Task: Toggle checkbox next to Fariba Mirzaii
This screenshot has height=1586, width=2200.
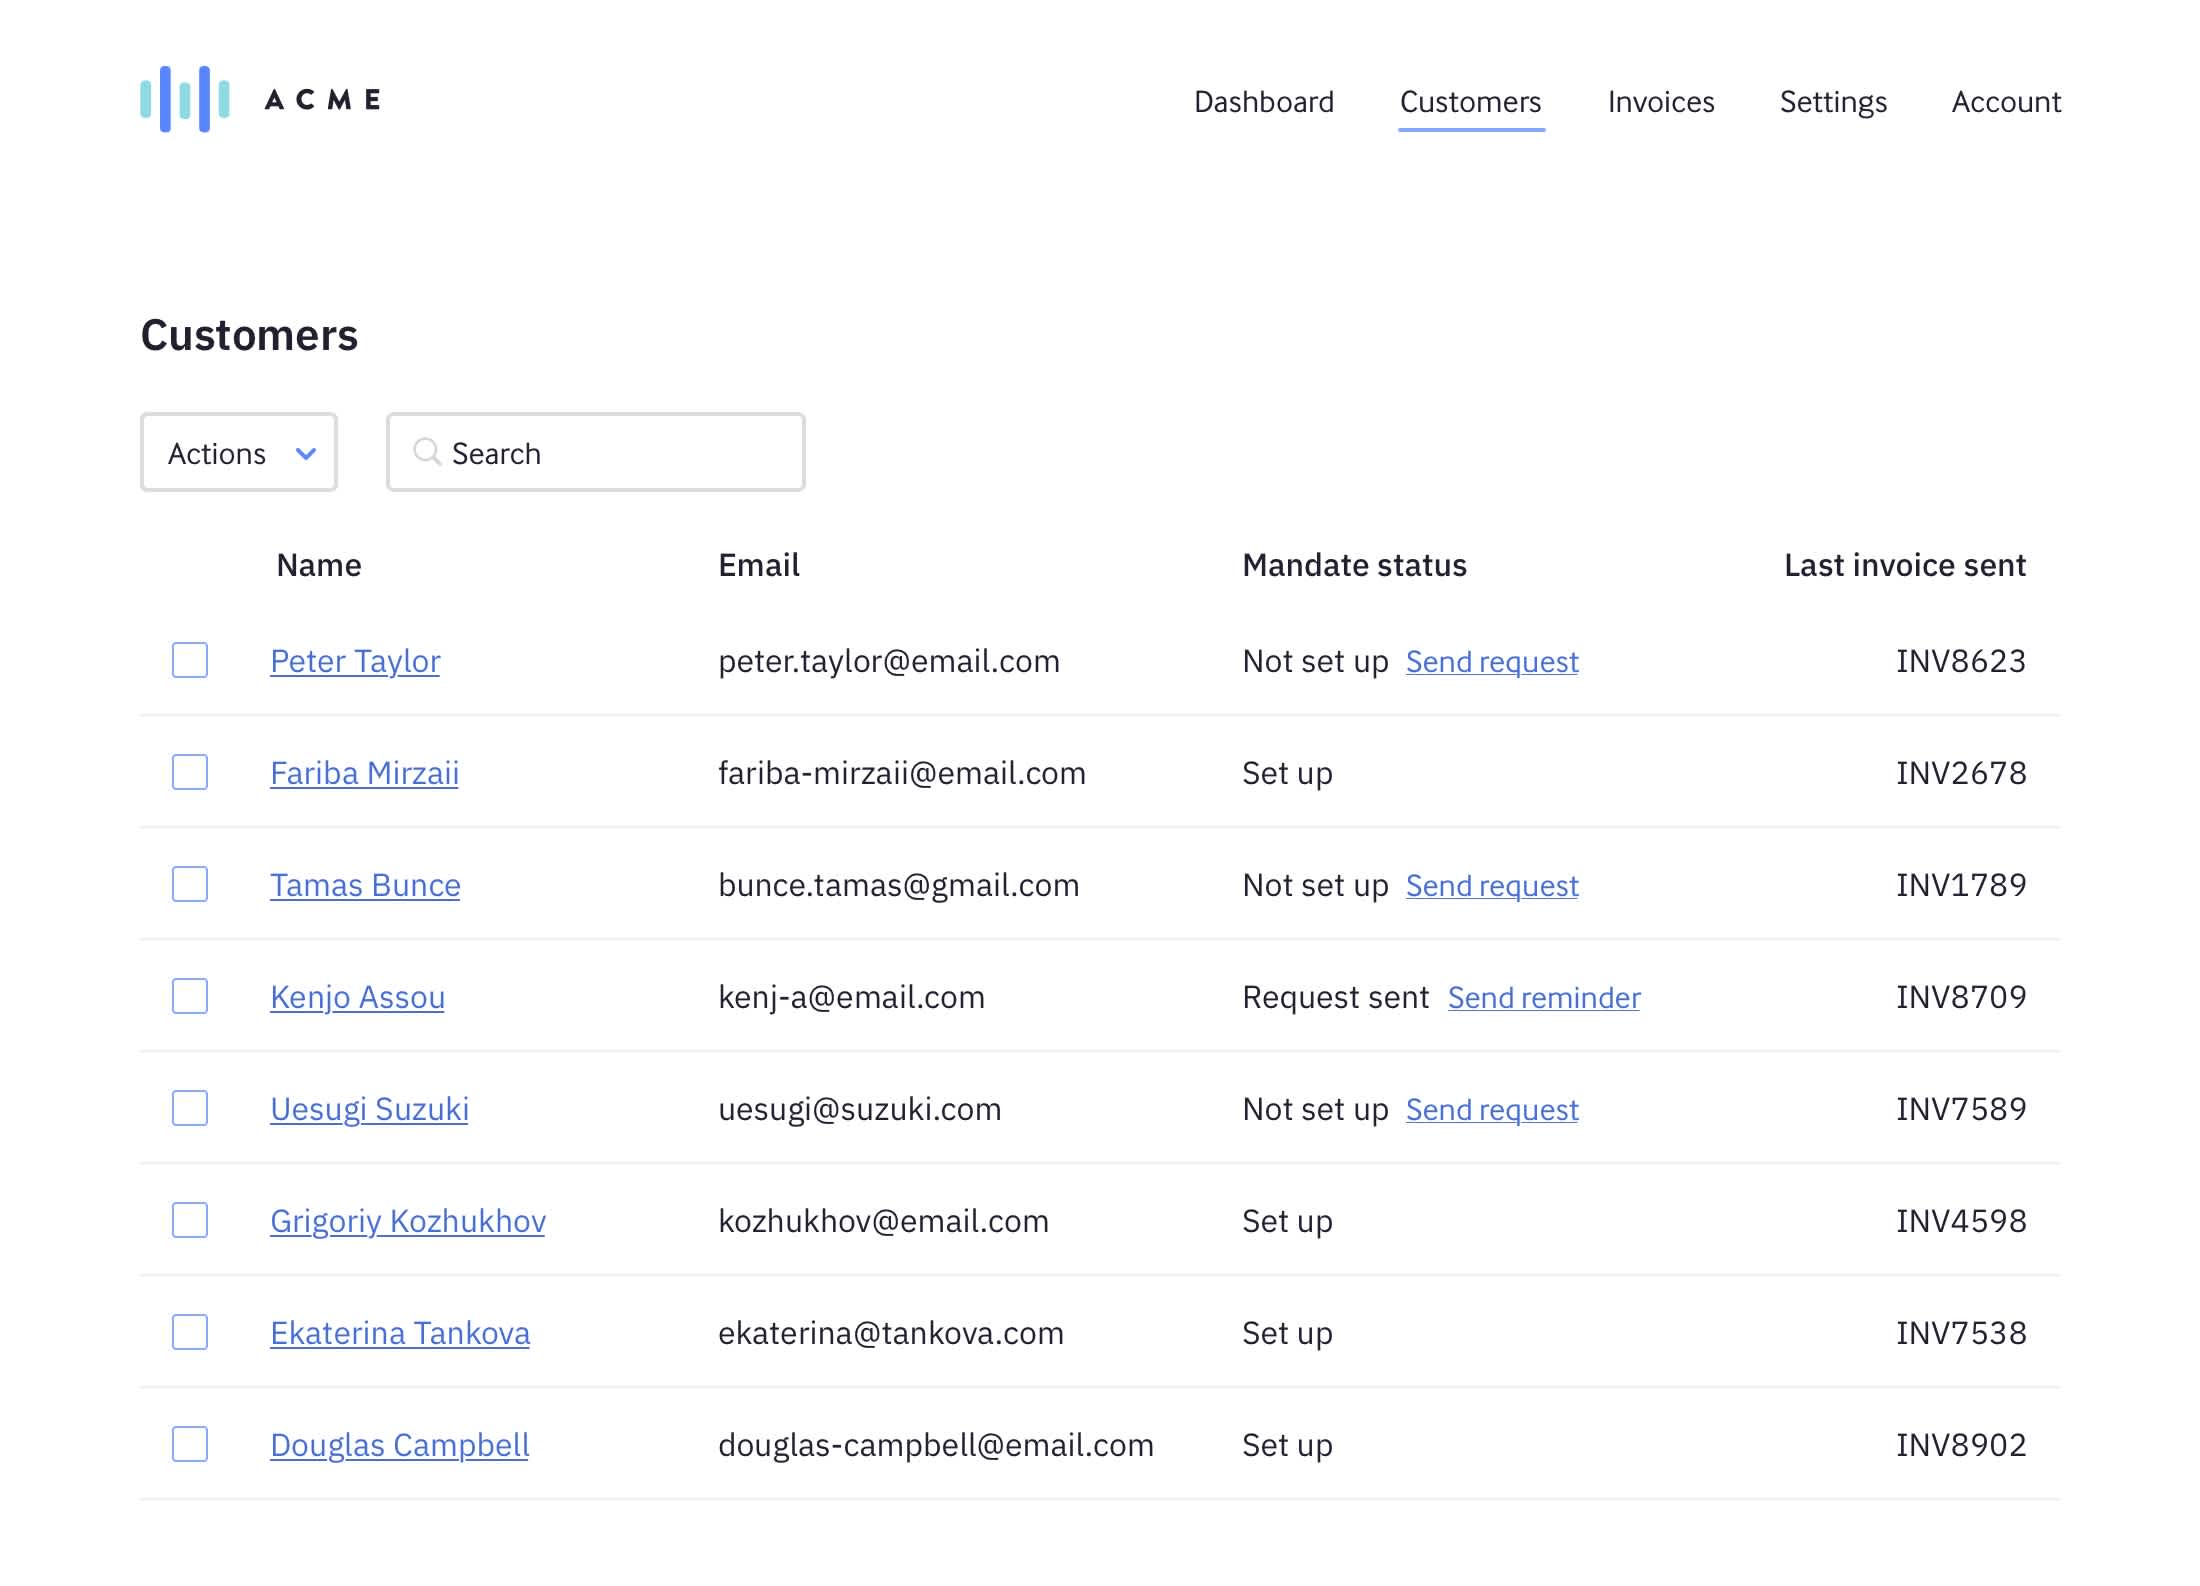Action: 190,772
